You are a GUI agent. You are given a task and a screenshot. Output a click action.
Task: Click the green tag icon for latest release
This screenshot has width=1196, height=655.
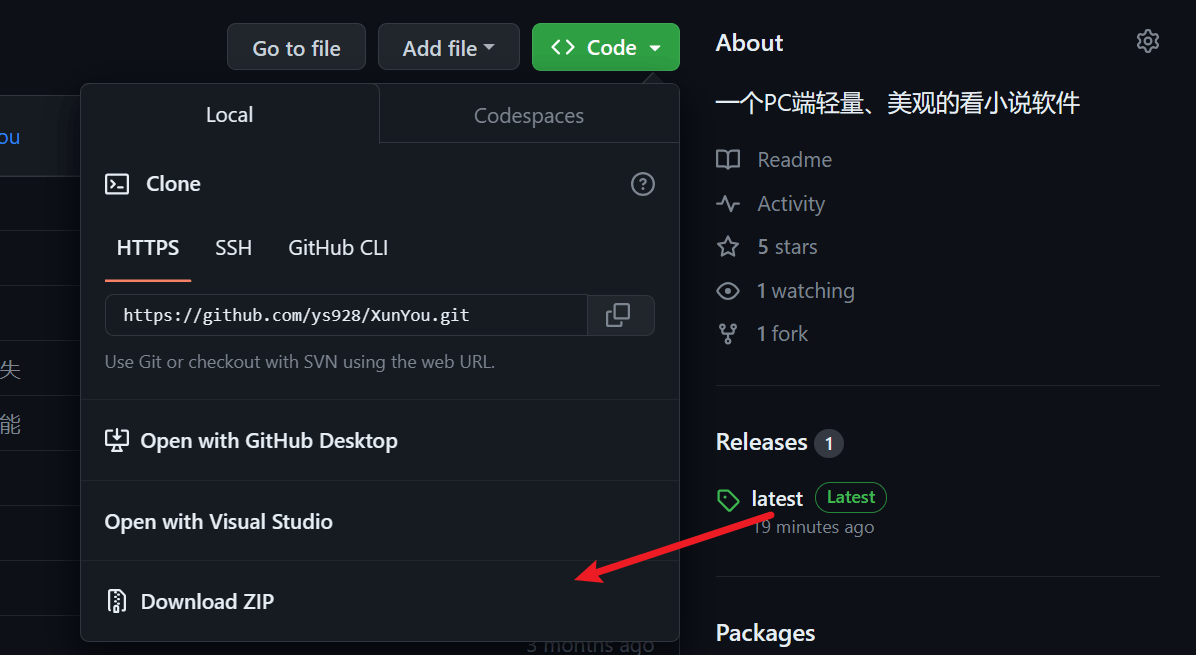(x=728, y=499)
